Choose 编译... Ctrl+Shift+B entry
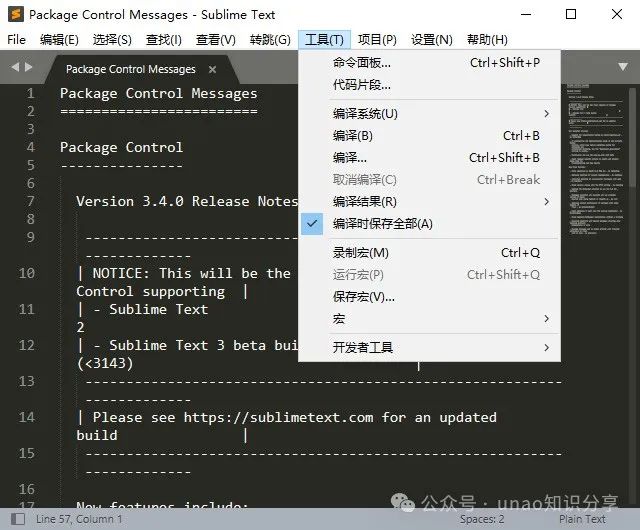 click(x=429, y=158)
